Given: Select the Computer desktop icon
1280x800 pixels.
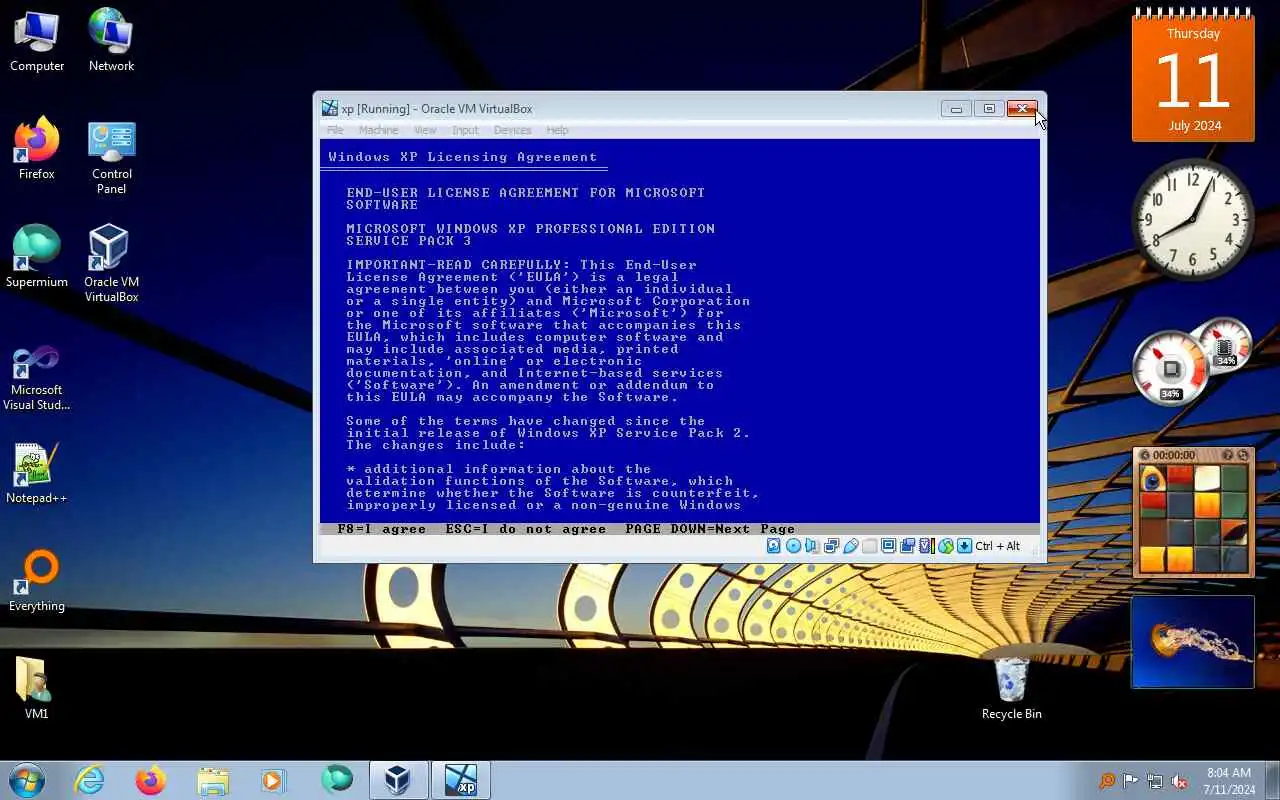Looking at the screenshot, I should 37,41.
